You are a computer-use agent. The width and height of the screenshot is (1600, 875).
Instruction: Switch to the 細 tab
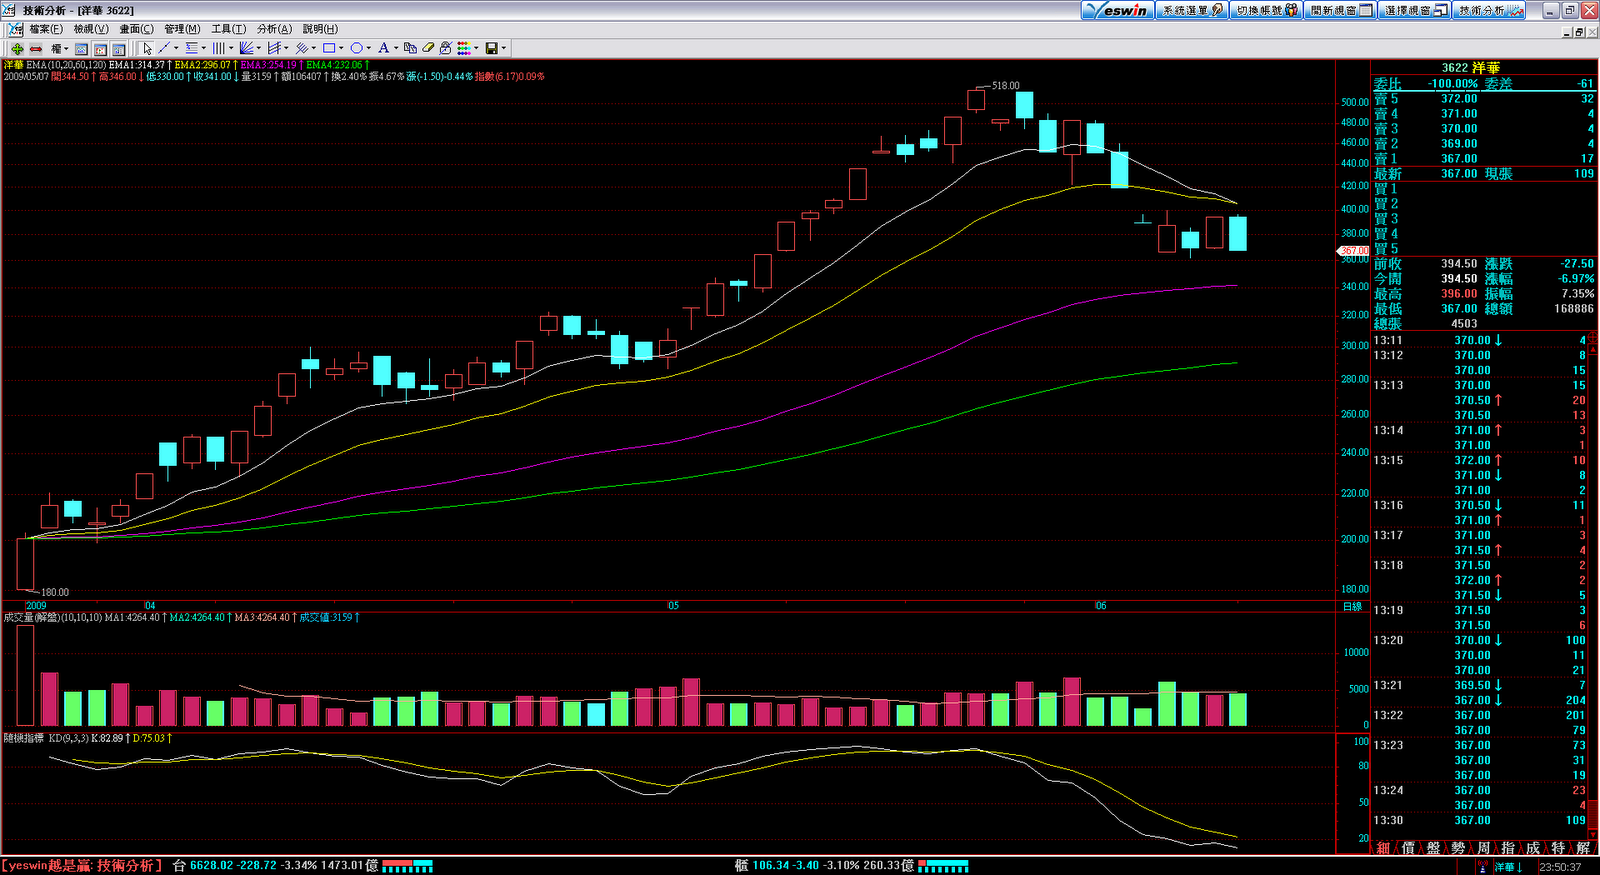(x=1384, y=848)
